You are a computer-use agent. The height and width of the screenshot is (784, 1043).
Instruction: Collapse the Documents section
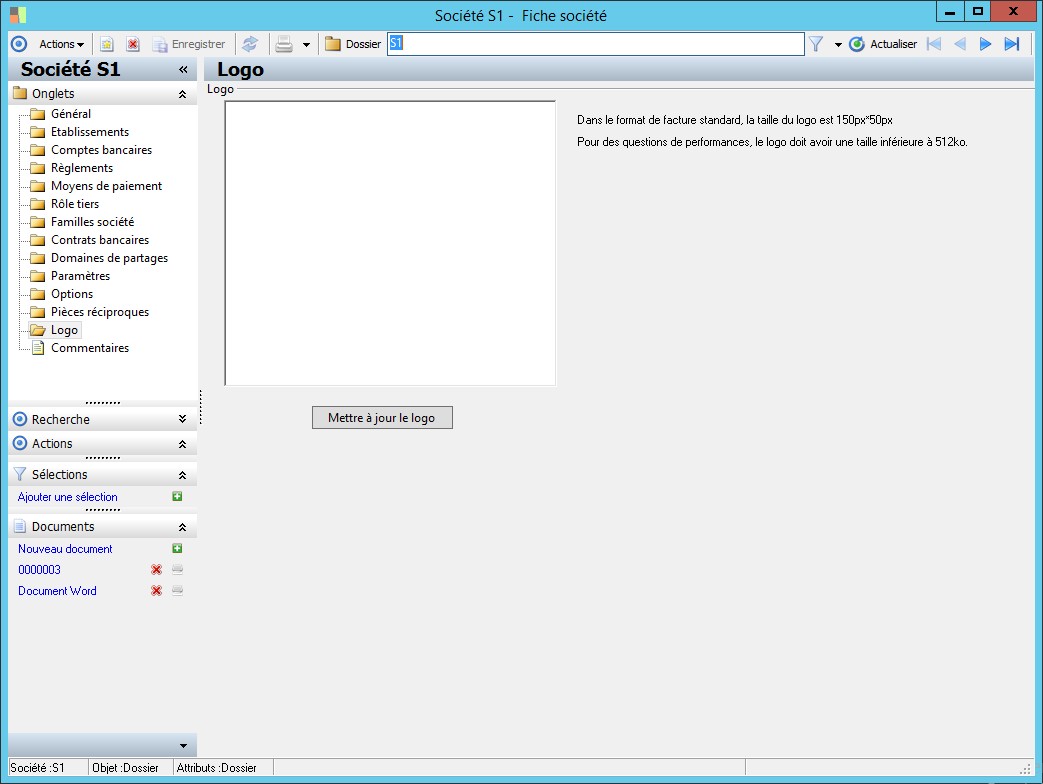(182, 527)
